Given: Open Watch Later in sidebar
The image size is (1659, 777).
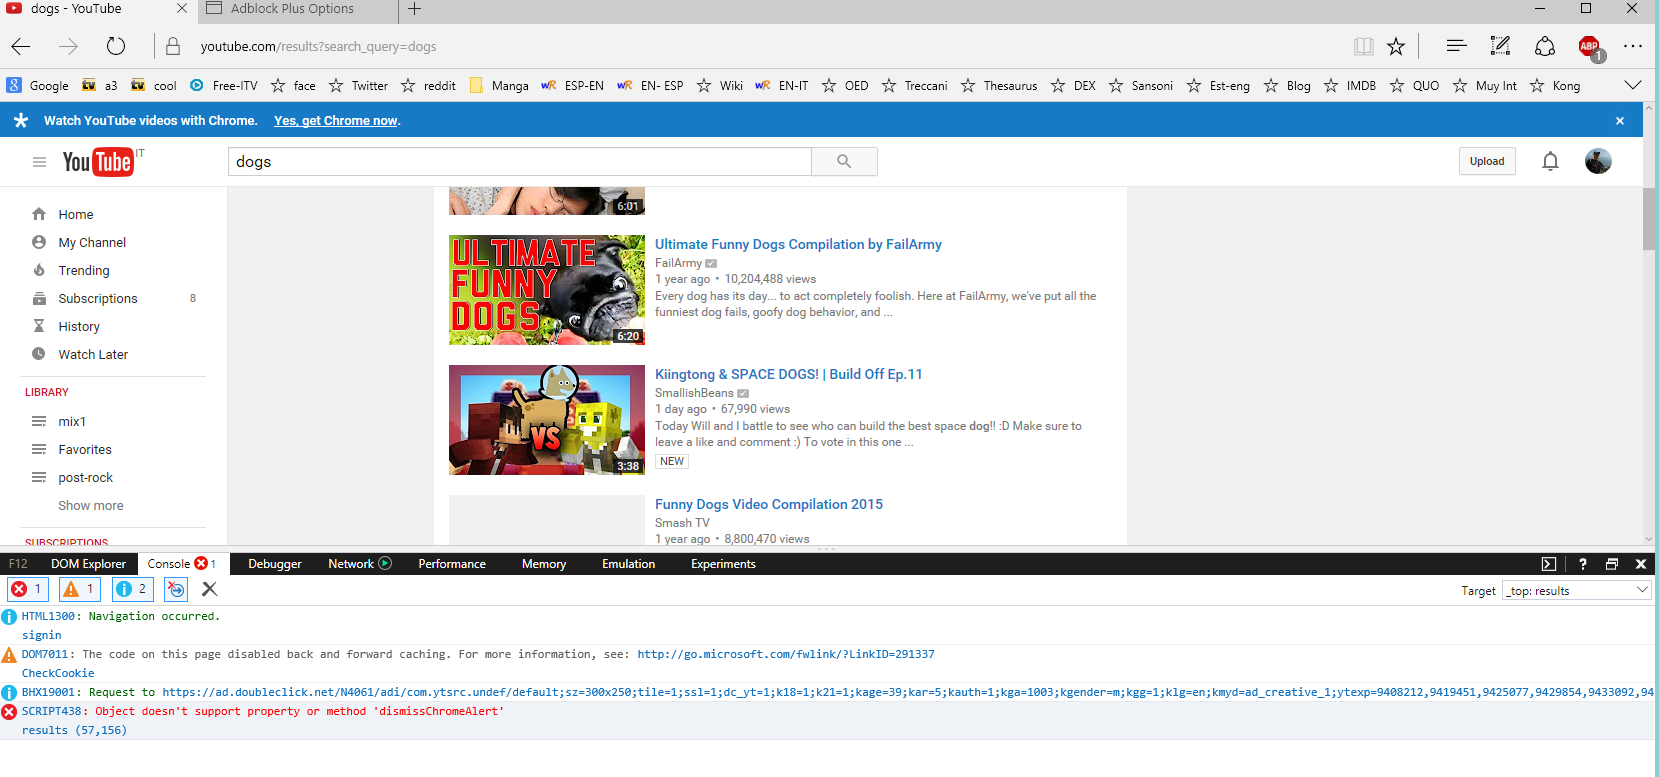Looking at the screenshot, I should (x=93, y=354).
